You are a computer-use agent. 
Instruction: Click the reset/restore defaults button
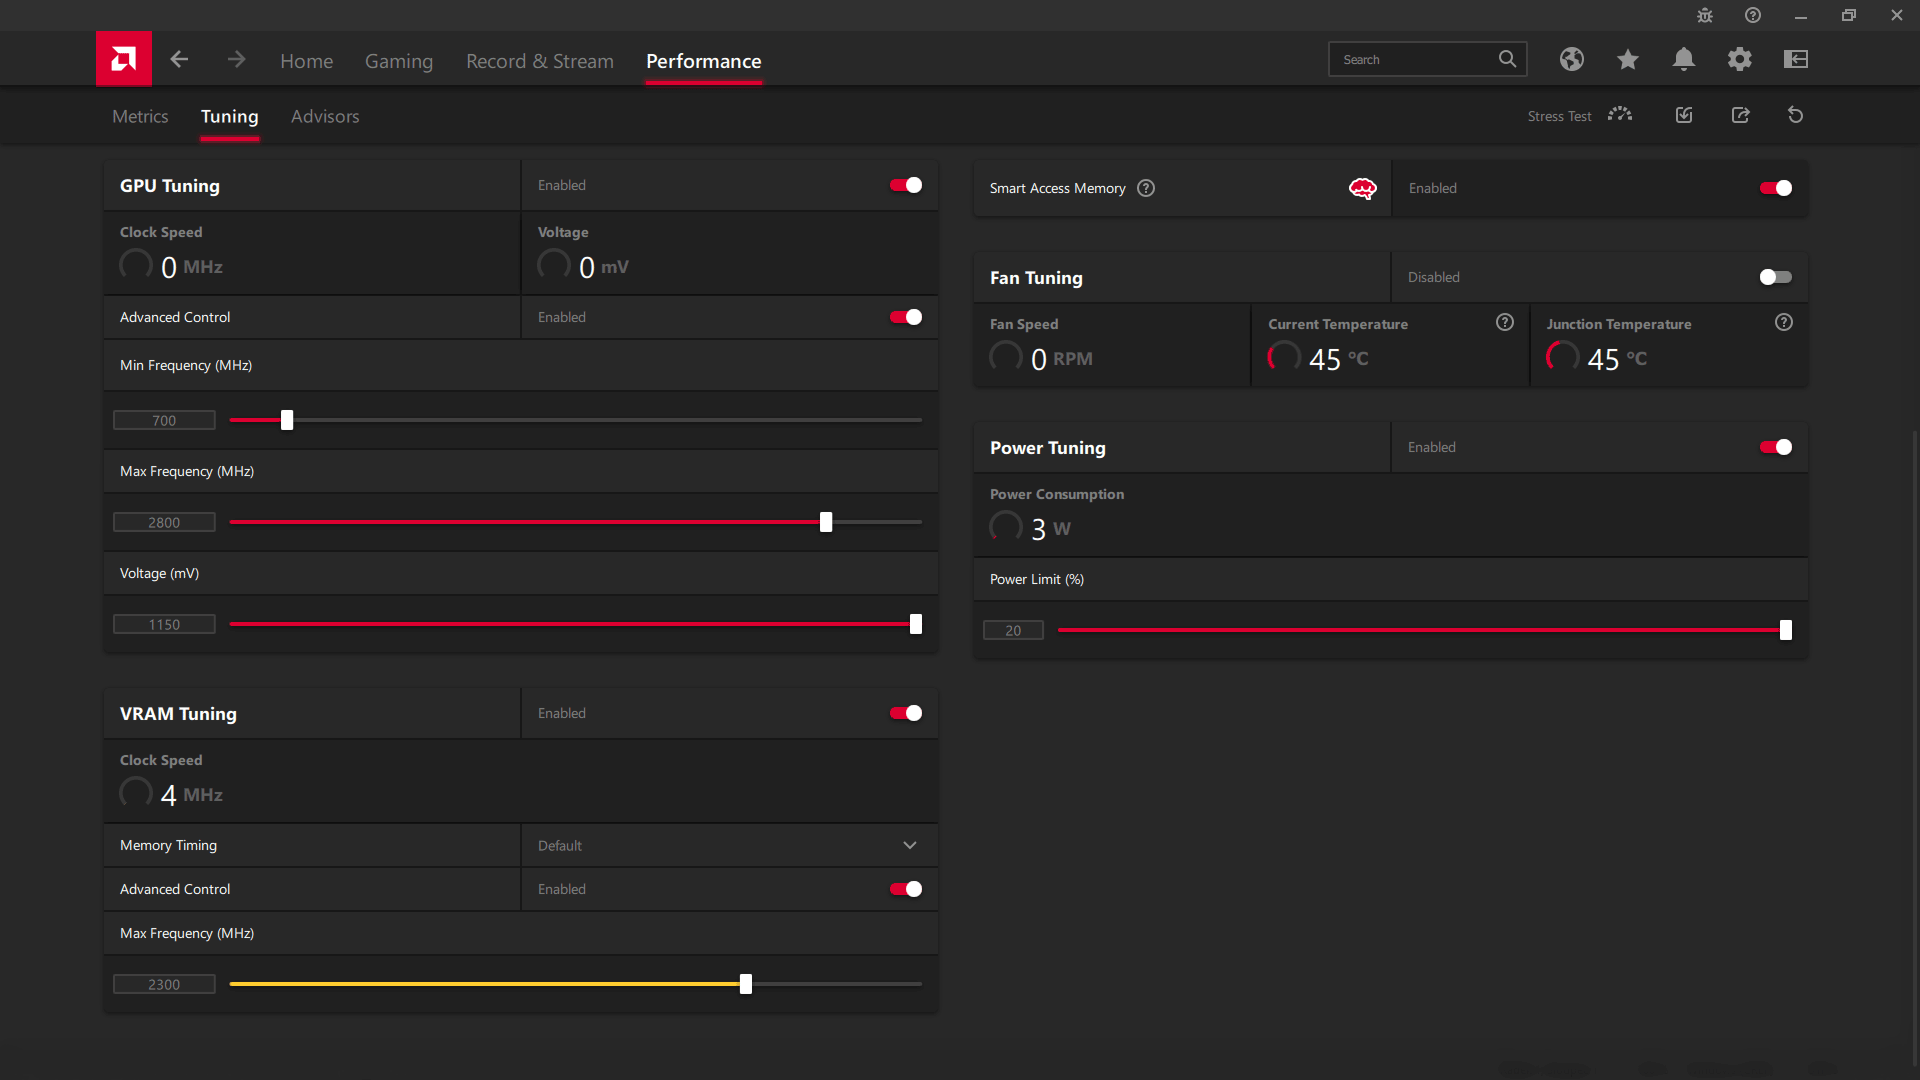pos(1795,116)
